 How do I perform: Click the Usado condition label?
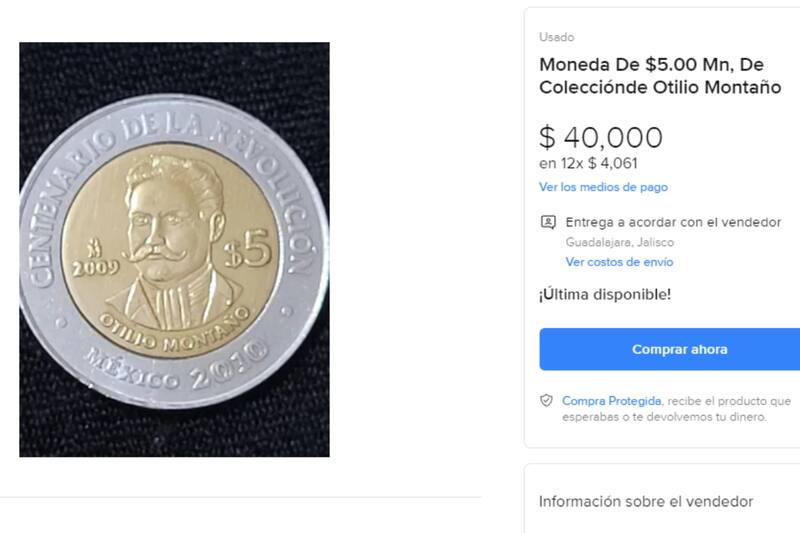click(556, 37)
